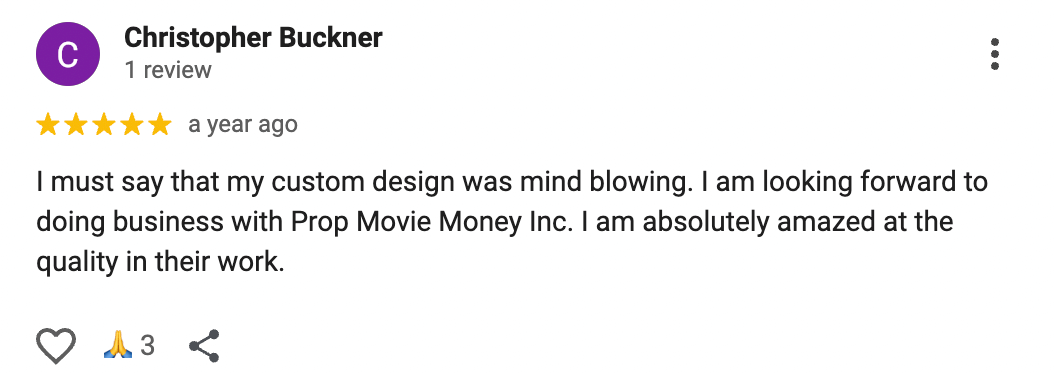Image resolution: width=1054 pixels, height=373 pixels.
Task: Click the purple C profile avatar
Action: 68,54
